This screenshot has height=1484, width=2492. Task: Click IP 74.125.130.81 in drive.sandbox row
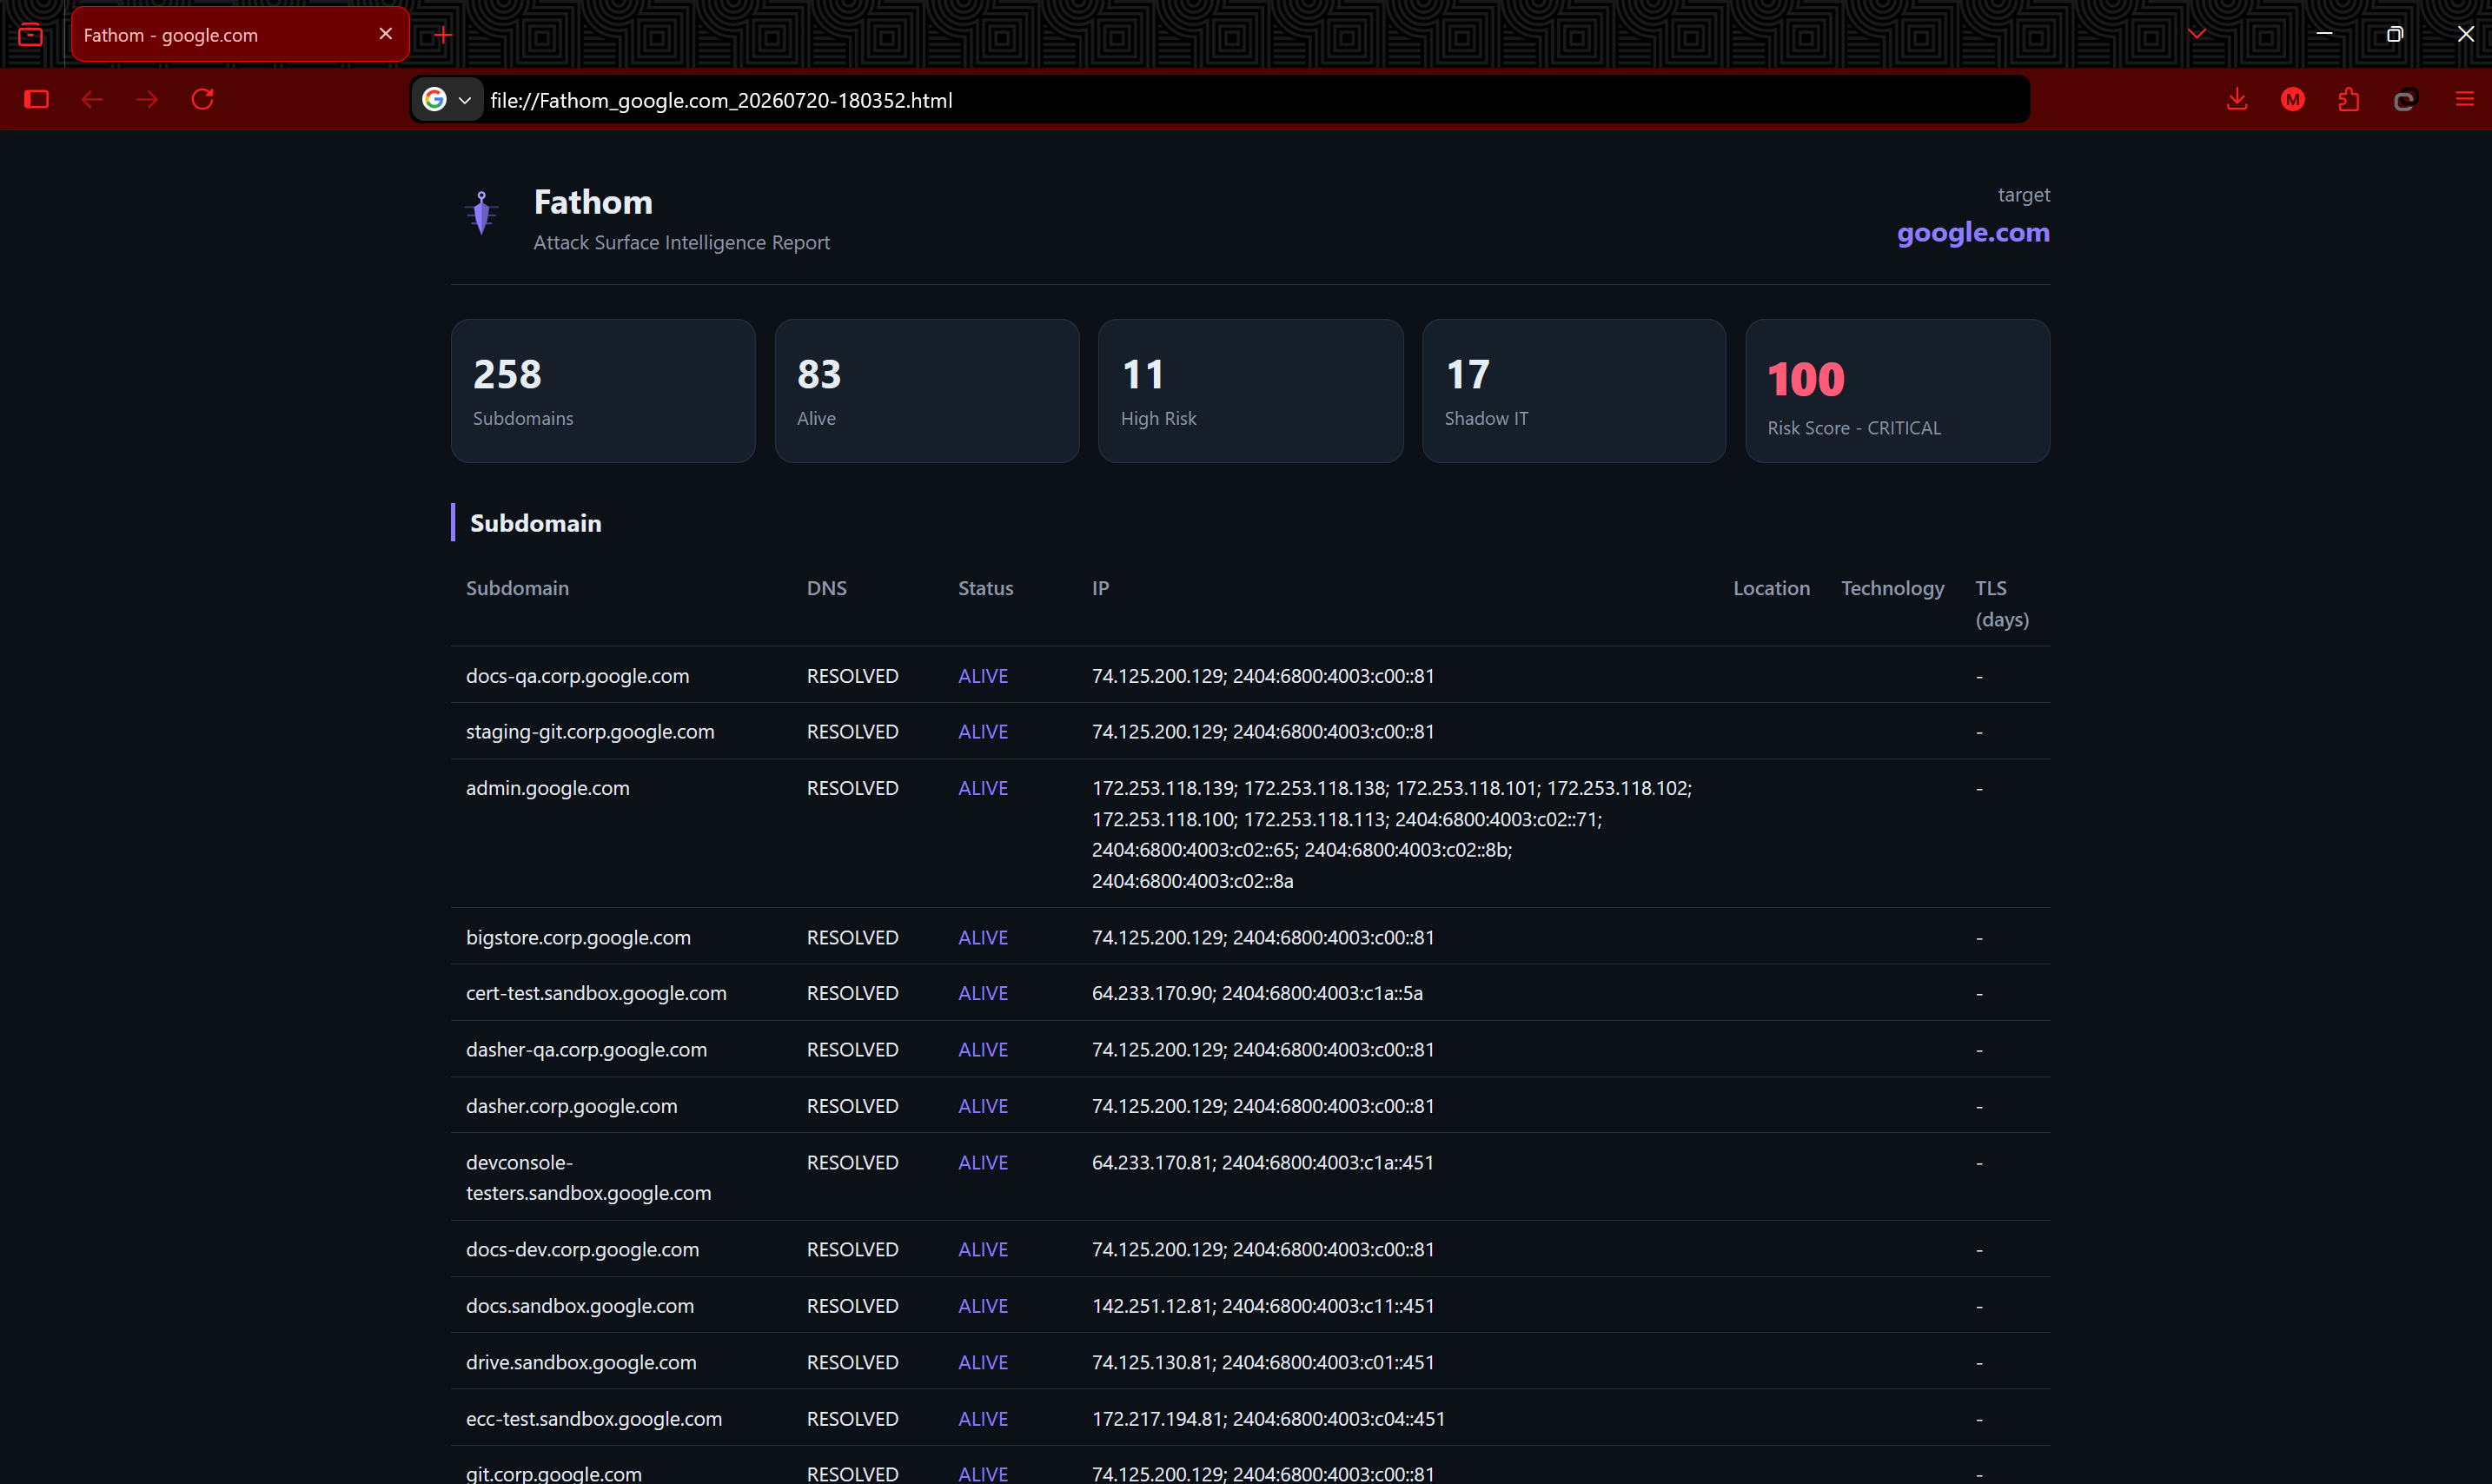pos(1151,1362)
